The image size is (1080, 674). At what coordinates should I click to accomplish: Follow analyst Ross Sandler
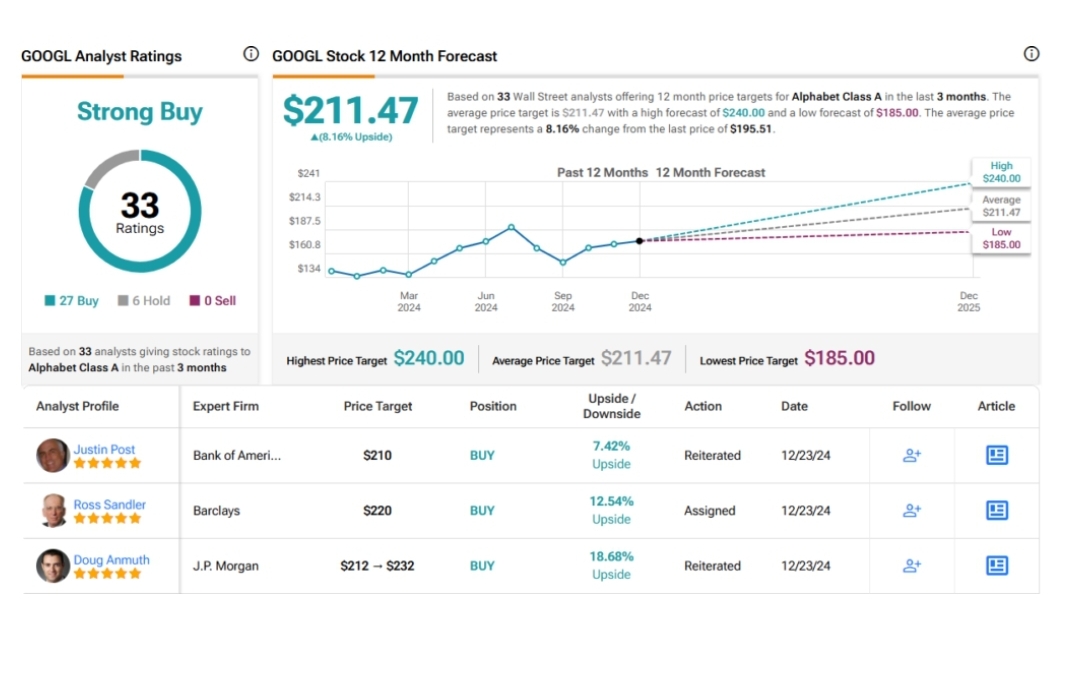(x=911, y=510)
